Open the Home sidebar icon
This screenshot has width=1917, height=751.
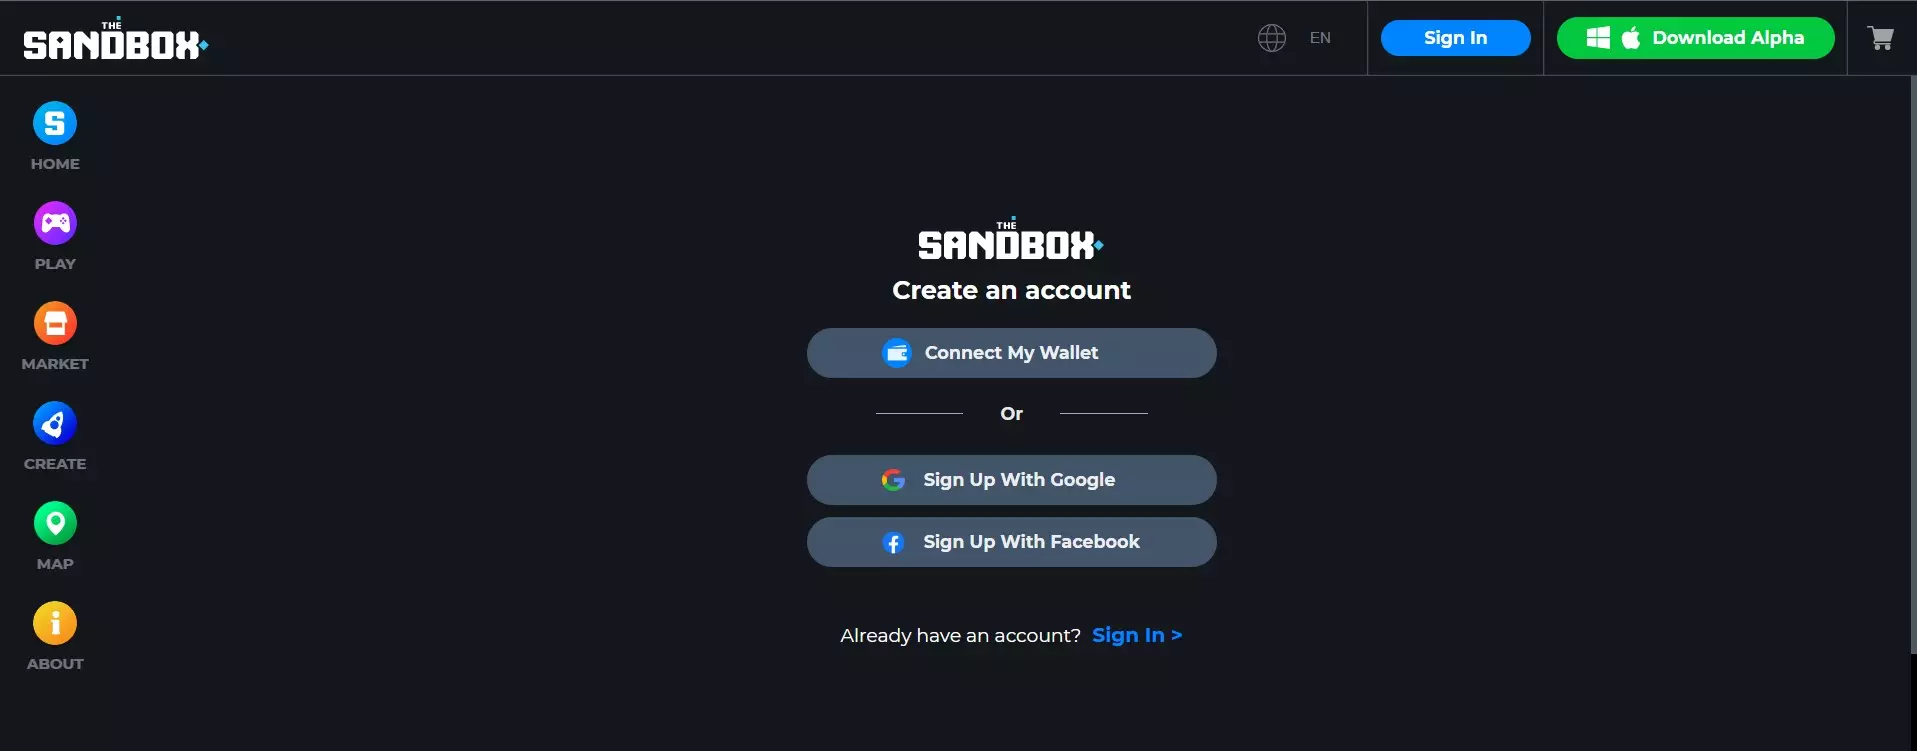click(x=55, y=123)
